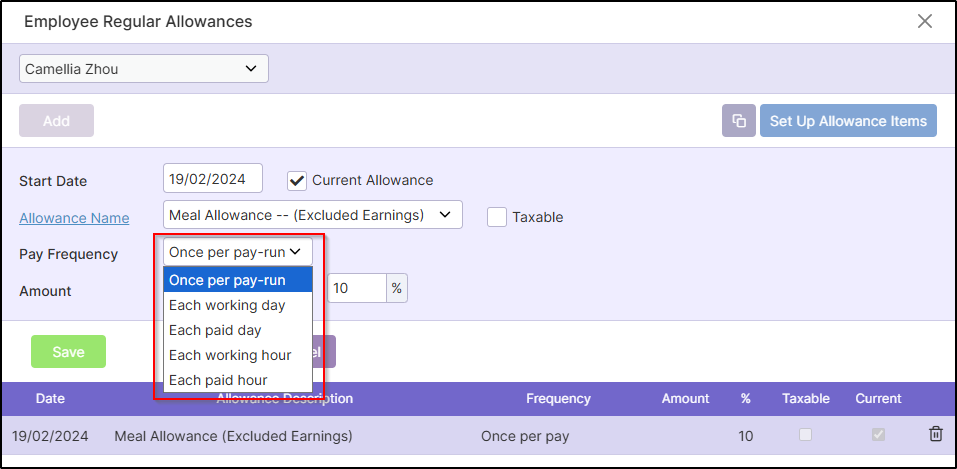
Task: Follow the Allowance Name link
Action: pos(74,217)
